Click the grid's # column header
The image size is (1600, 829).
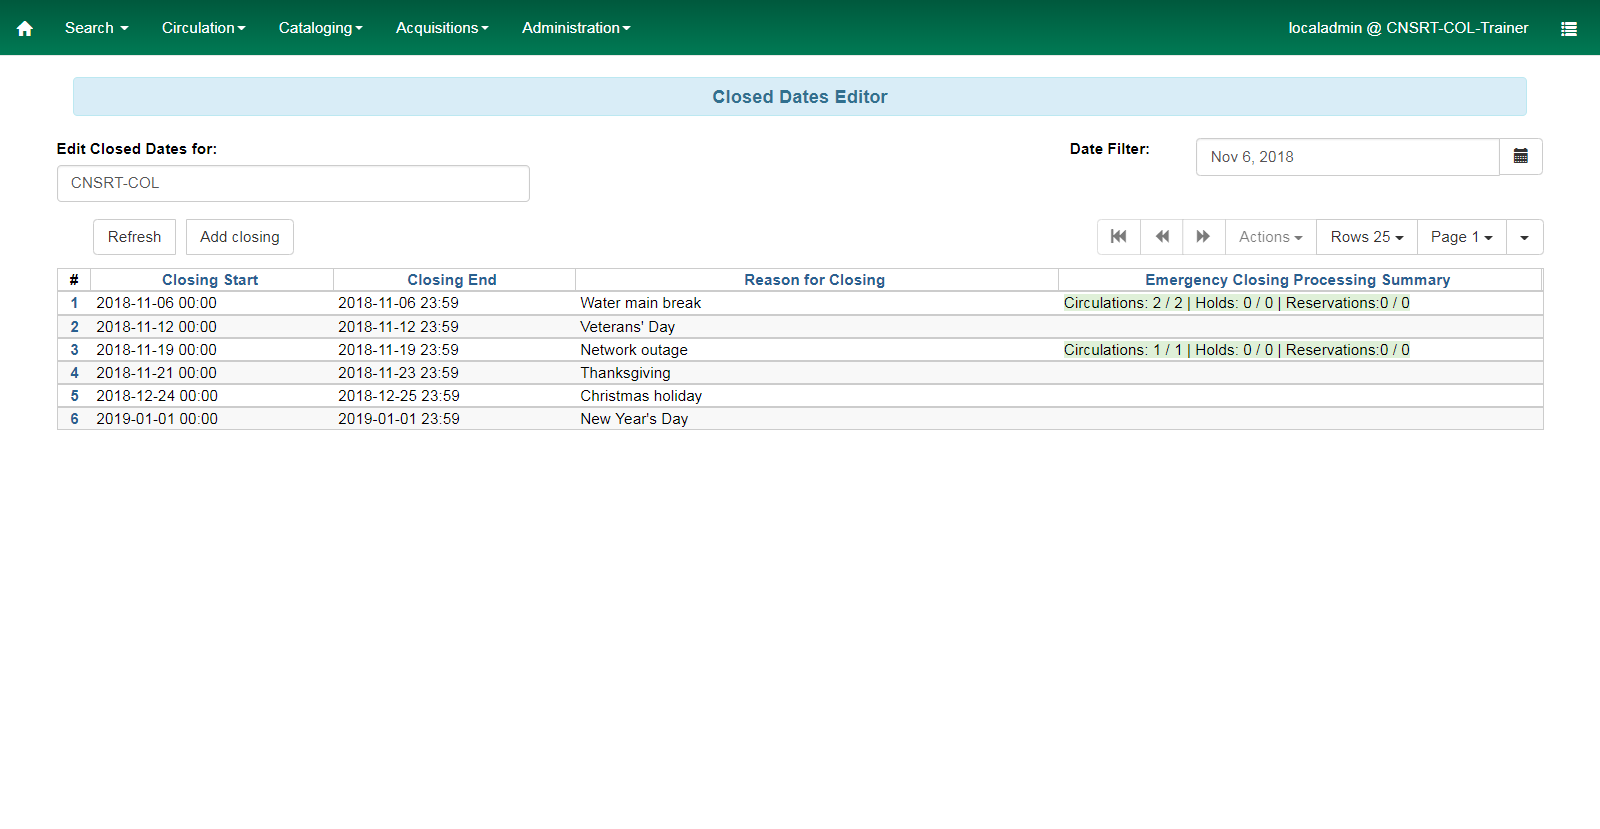(x=74, y=280)
